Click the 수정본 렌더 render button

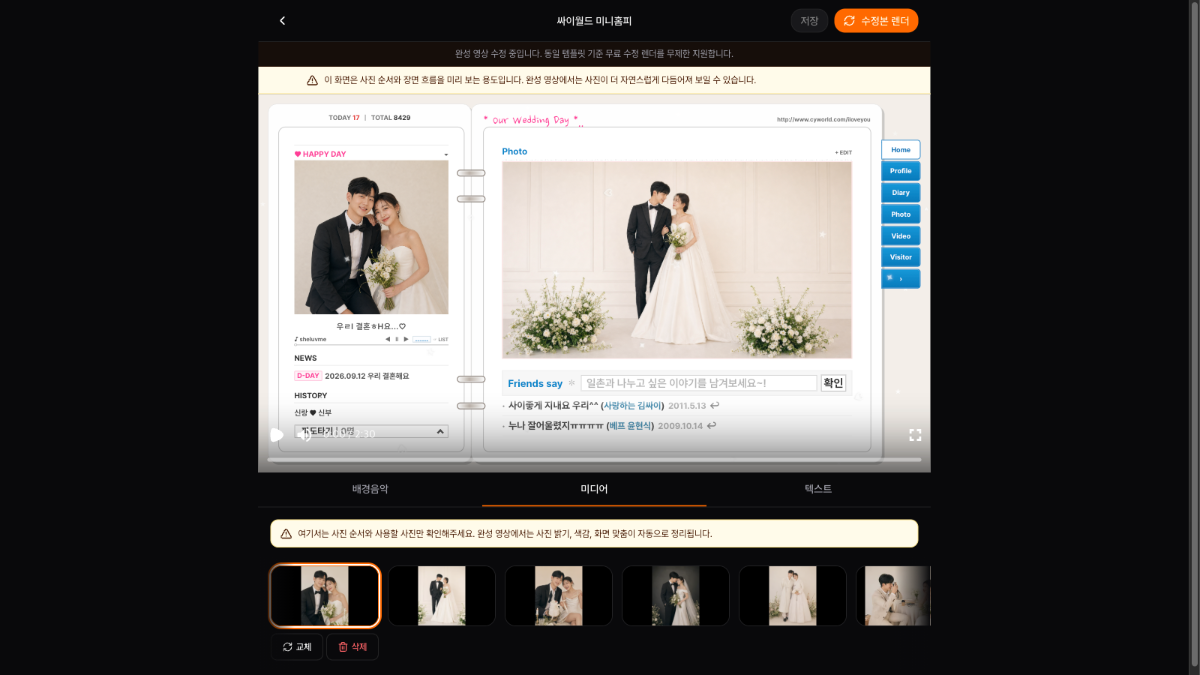pyautogui.click(x=876, y=21)
